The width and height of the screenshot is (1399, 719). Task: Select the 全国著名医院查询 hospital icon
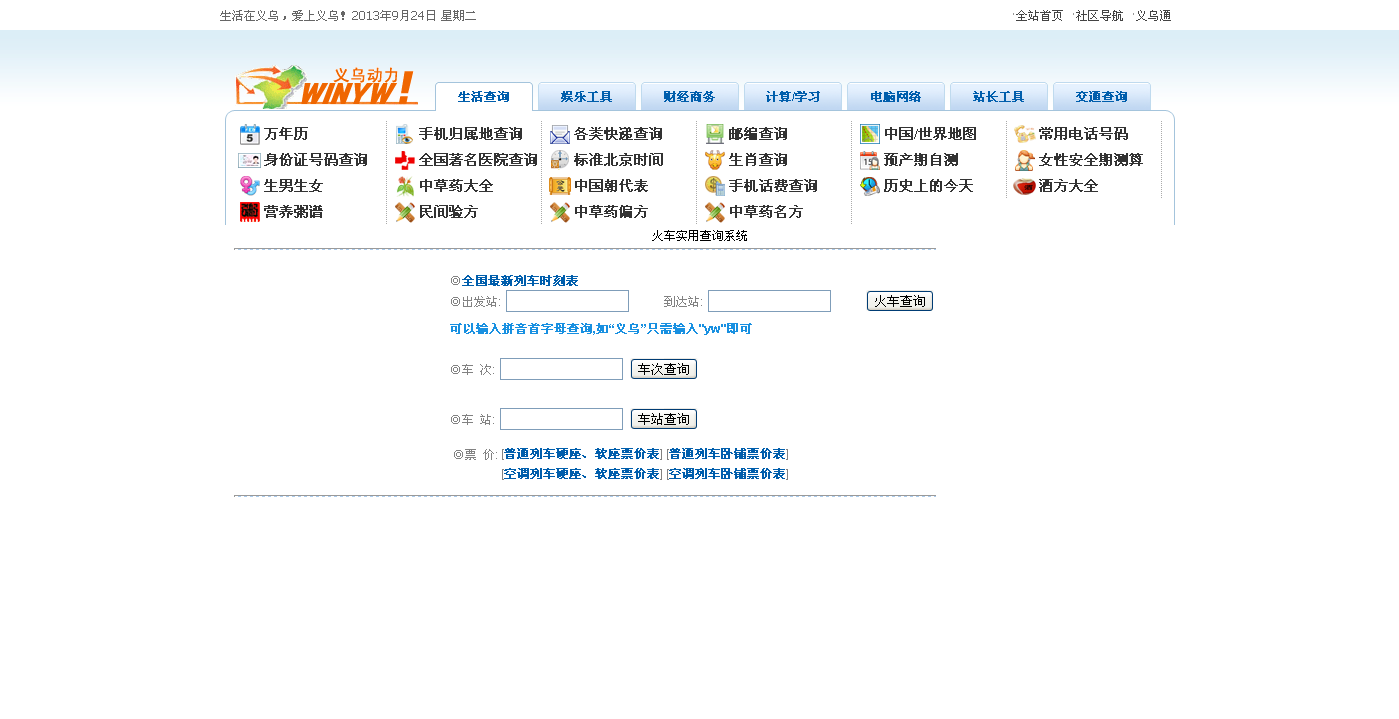click(403, 159)
